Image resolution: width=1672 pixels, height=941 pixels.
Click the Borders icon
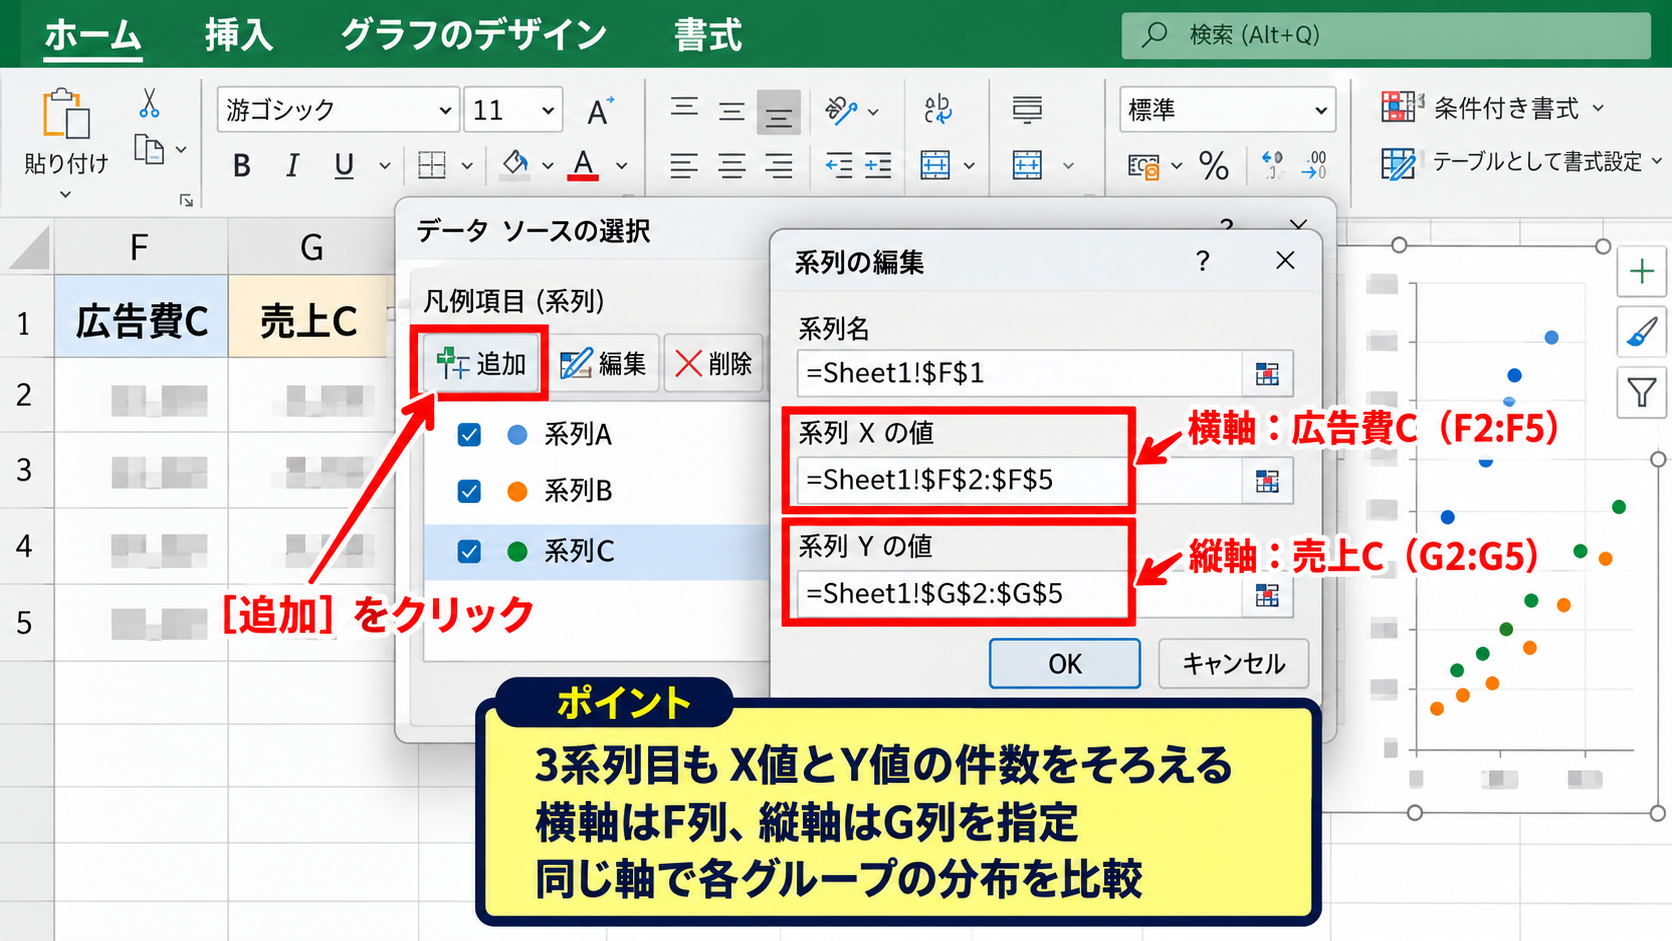point(432,166)
